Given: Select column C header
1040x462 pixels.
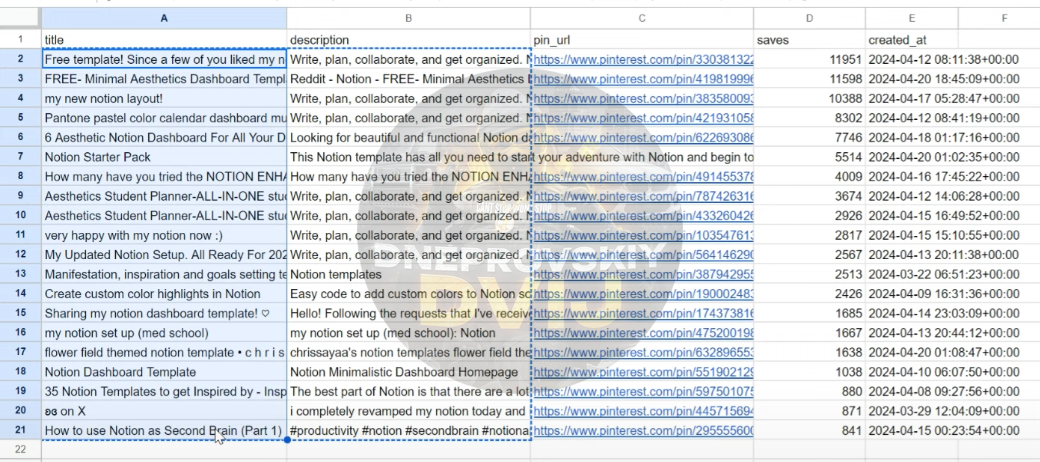Looking at the screenshot, I should [642, 19].
